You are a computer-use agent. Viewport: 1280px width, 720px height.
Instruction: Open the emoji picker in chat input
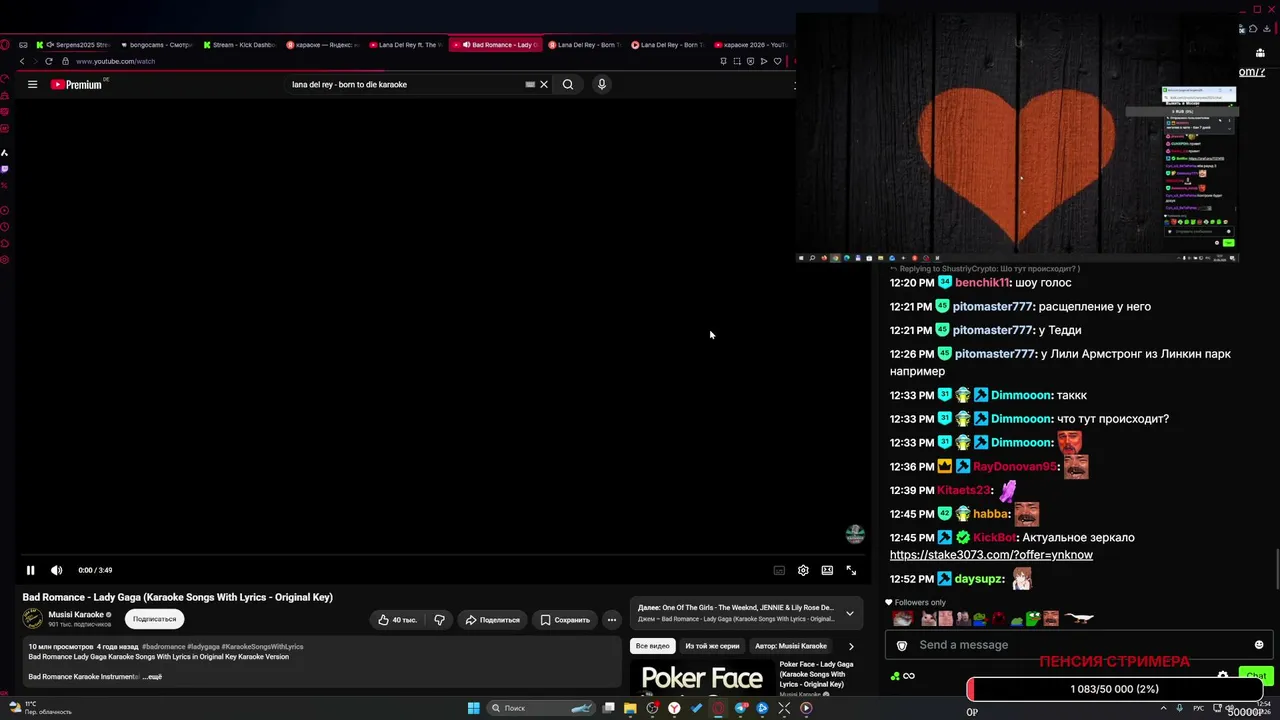click(x=1259, y=645)
